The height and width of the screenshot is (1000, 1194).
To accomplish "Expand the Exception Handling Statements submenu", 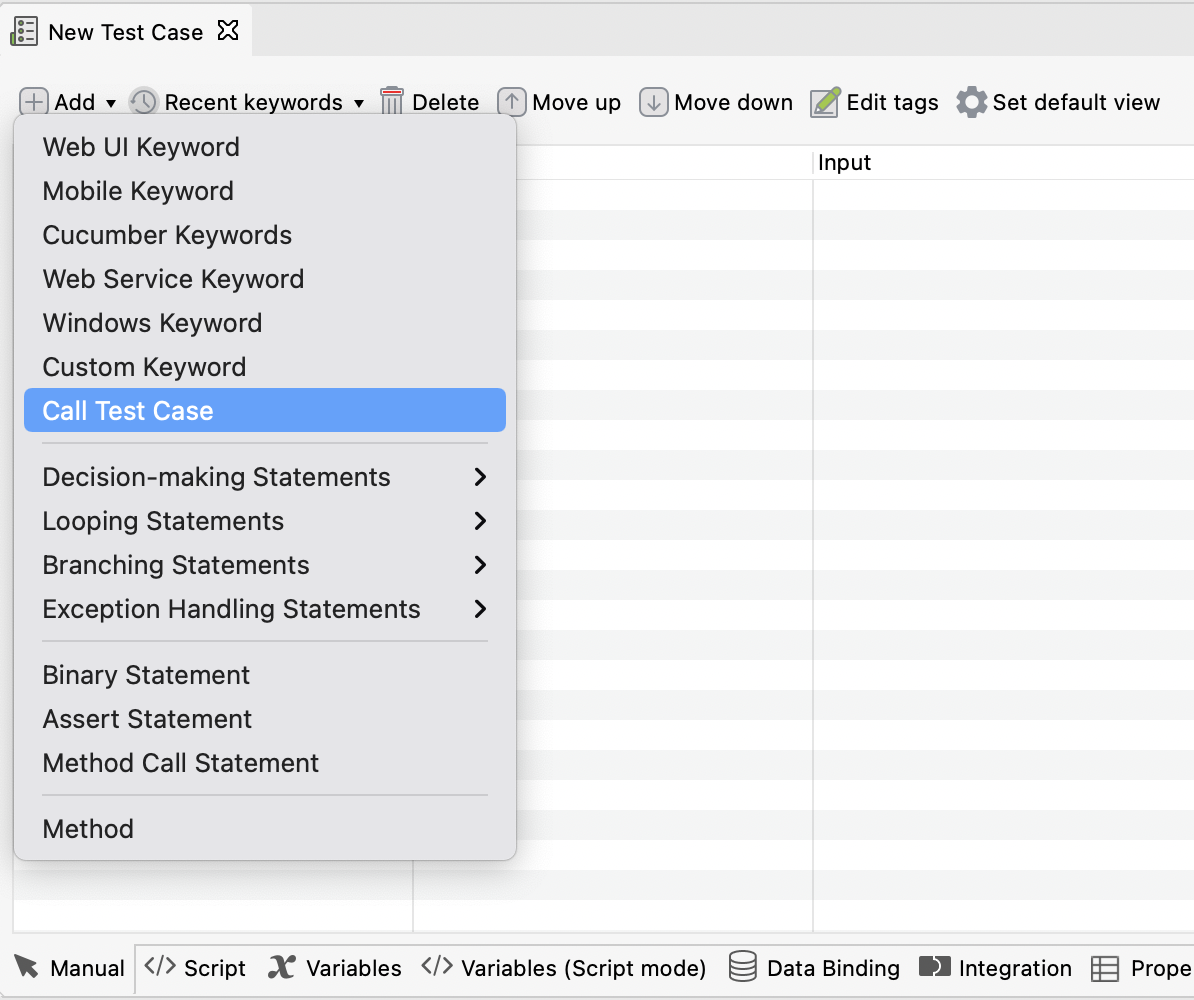I will pyautogui.click(x=481, y=609).
